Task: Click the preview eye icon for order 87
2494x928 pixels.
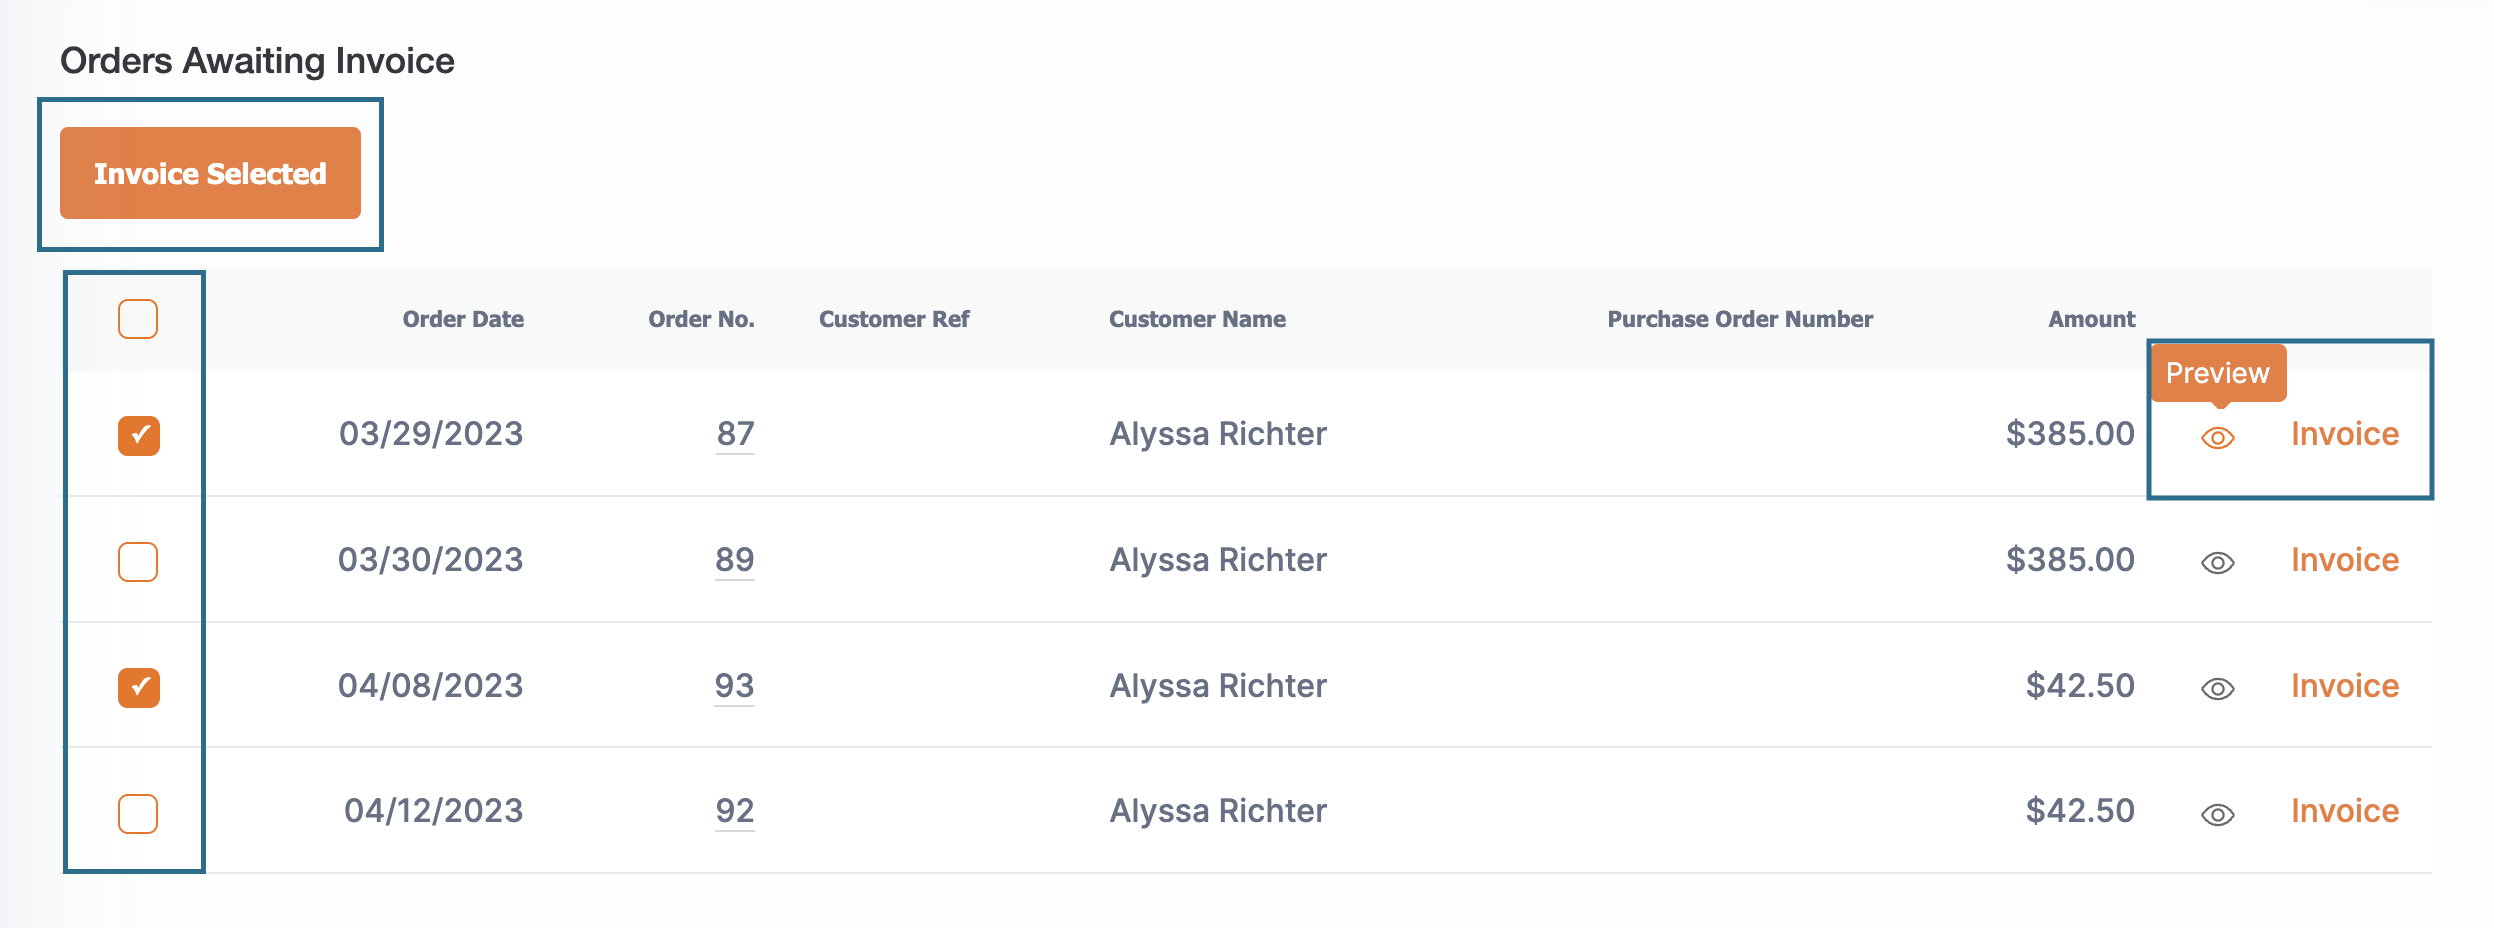Action: click(2217, 438)
